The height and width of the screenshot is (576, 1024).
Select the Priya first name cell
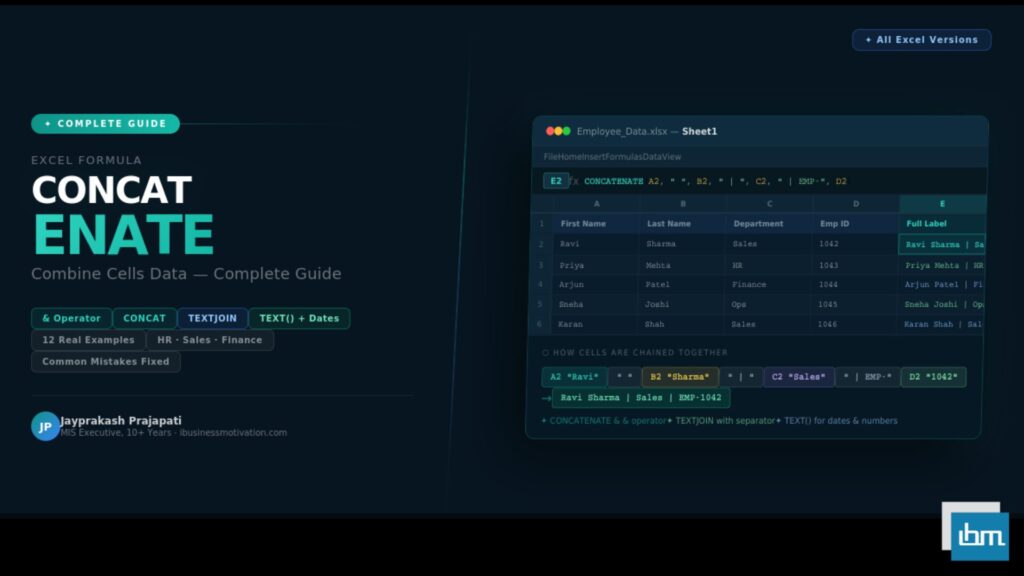(x=596, y=265)
